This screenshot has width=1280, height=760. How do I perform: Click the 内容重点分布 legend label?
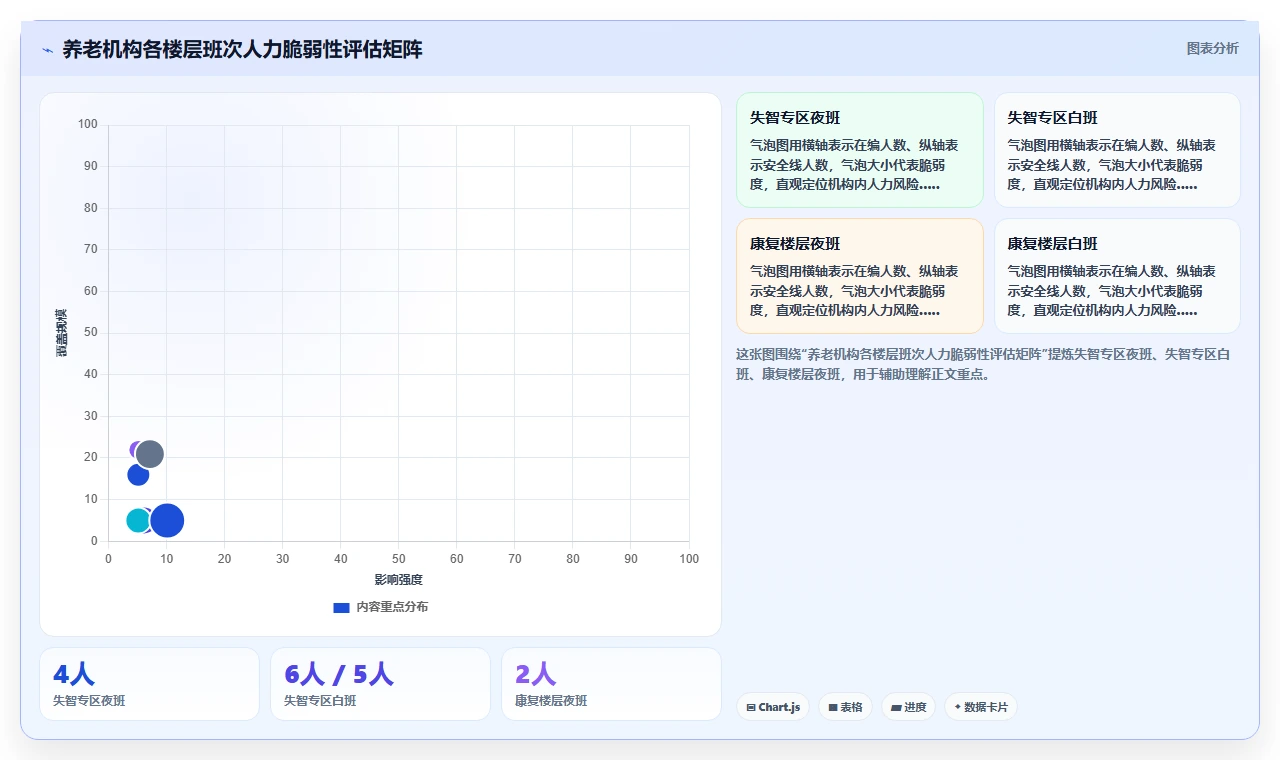coord(392,607)
